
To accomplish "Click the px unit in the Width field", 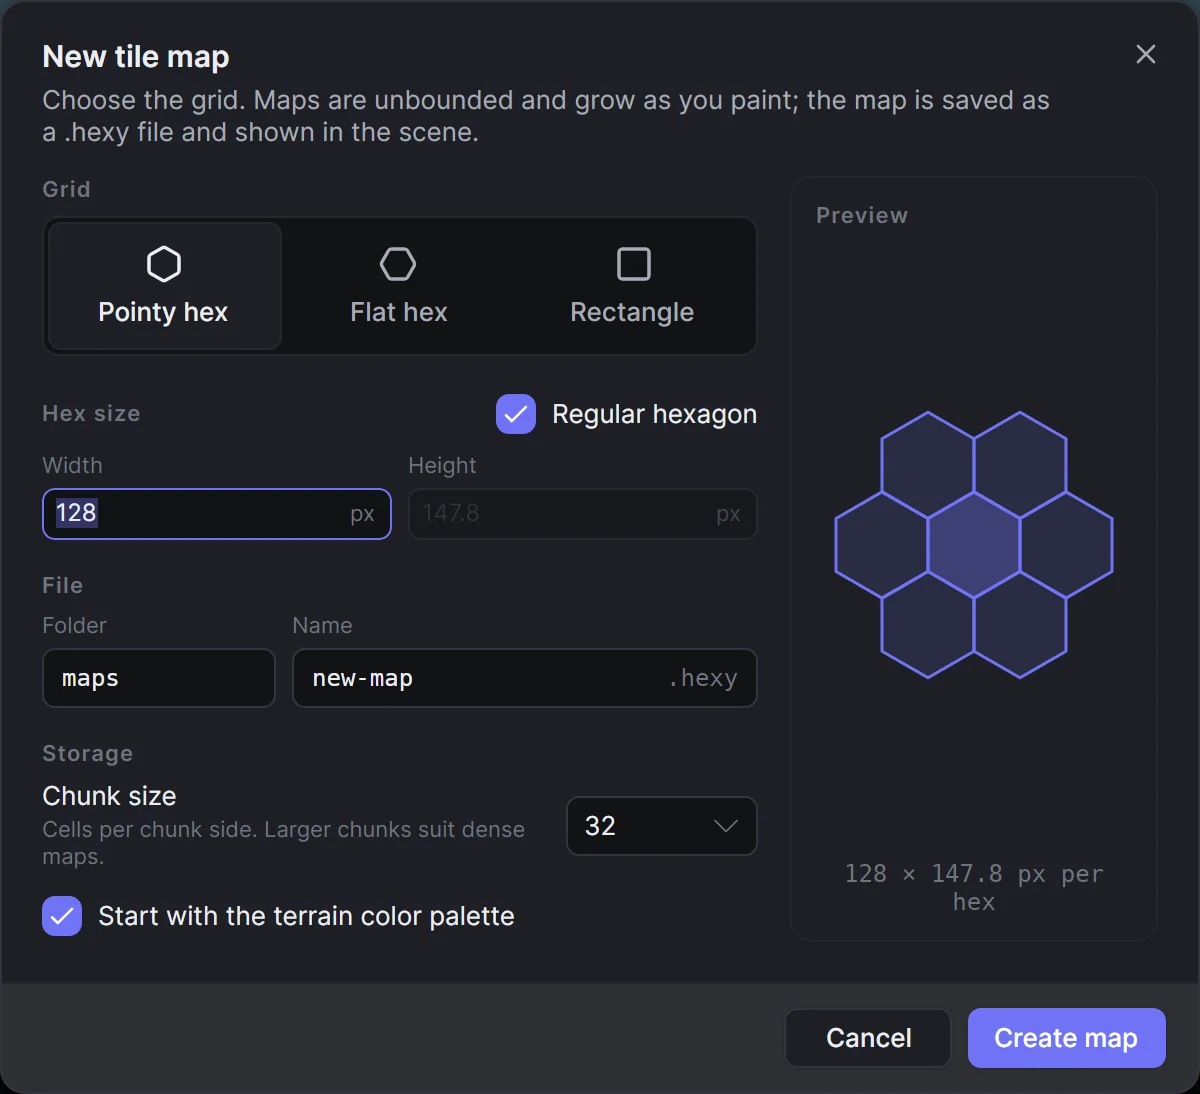I will 362,514.
